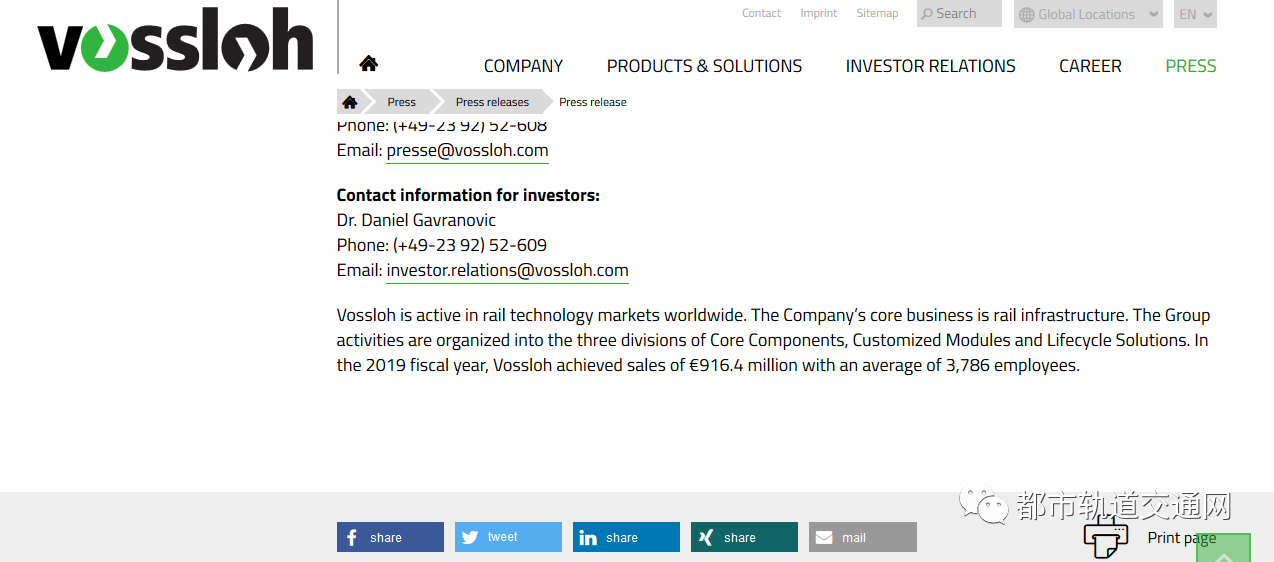Click the home icon in main navigation
The image size is (1274, 562).
point(368,64)
